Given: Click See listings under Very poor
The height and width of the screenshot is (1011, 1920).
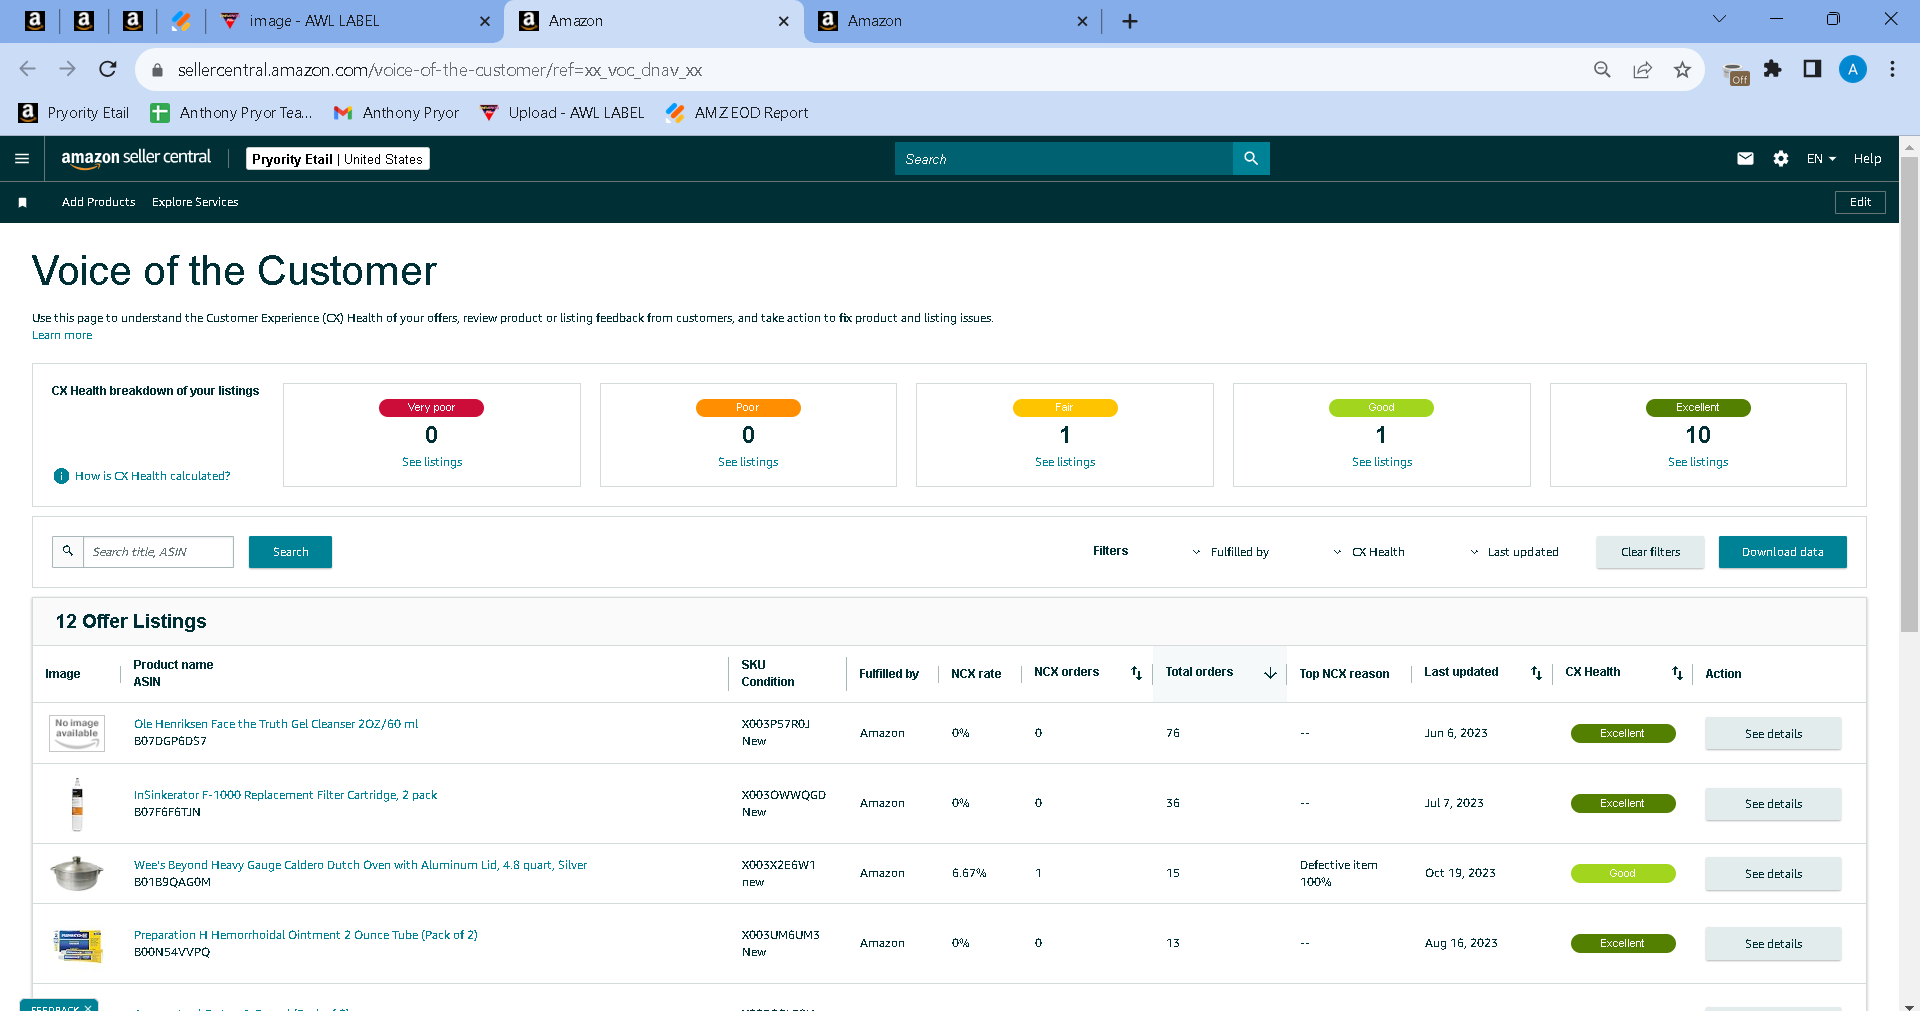Looking at the screenshot, I should (432, 462).
